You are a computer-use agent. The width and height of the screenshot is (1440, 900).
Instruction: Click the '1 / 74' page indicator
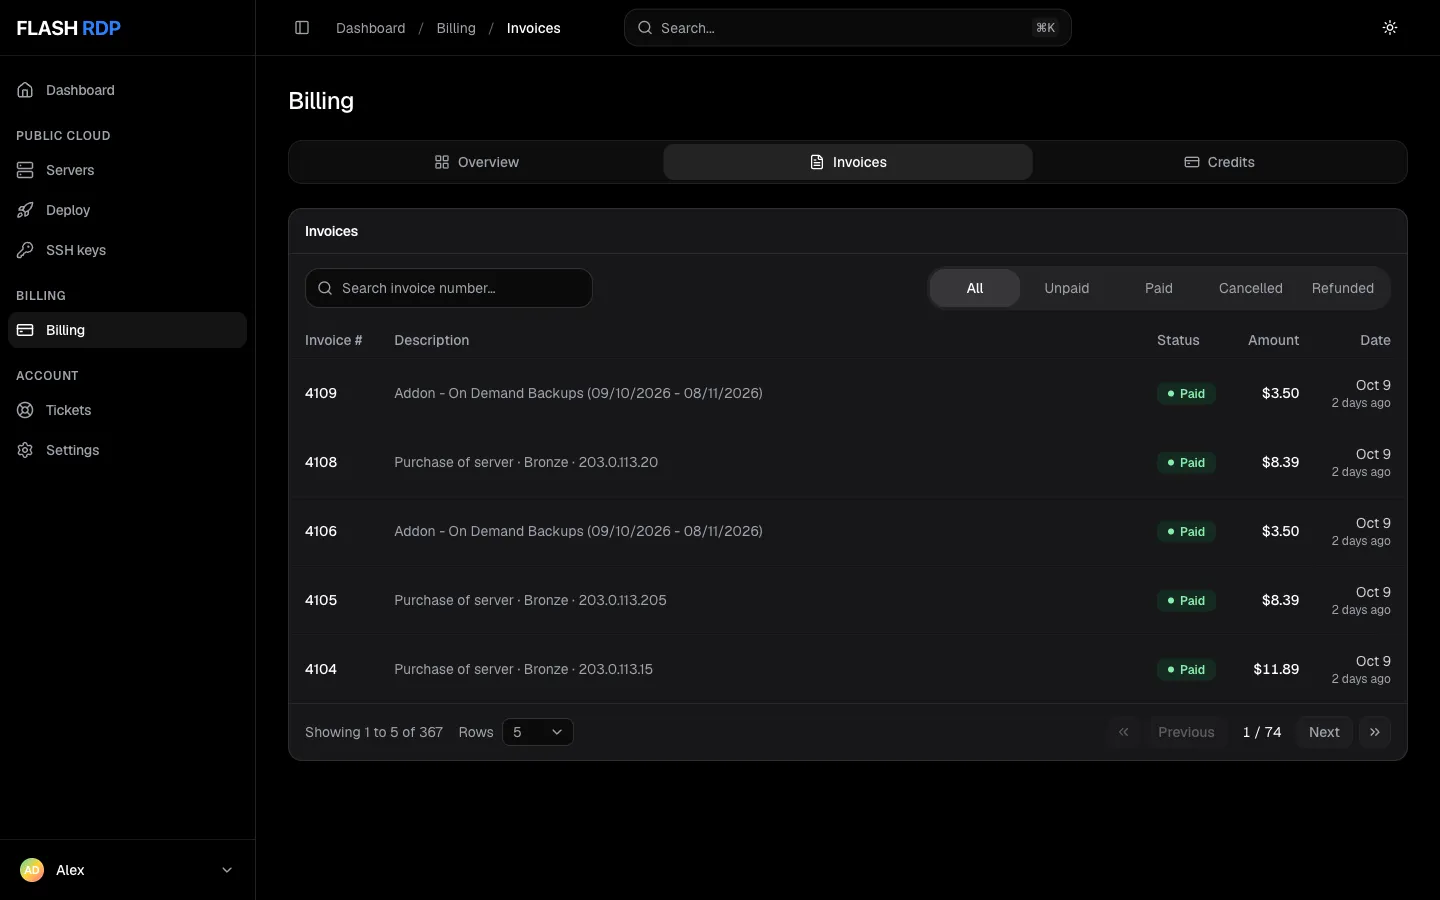pyautogui.click(x=1262, y=732)
